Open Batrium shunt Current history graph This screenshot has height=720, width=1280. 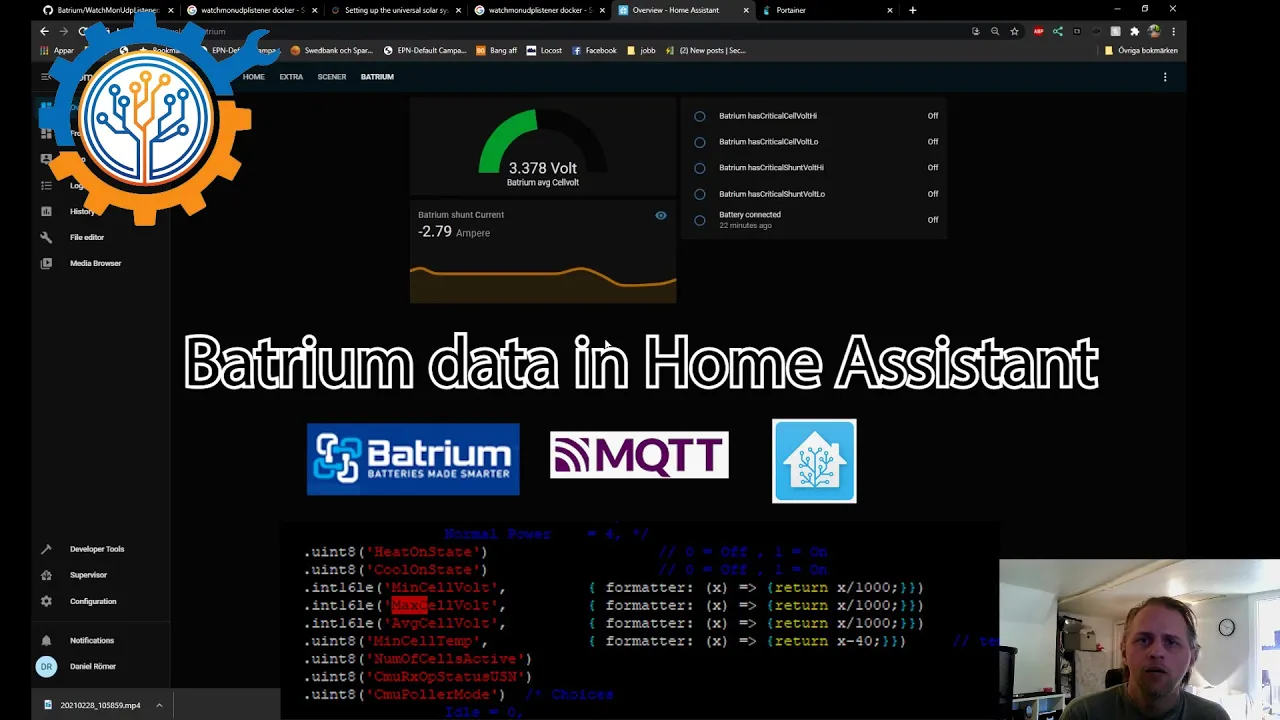(543, 253)
